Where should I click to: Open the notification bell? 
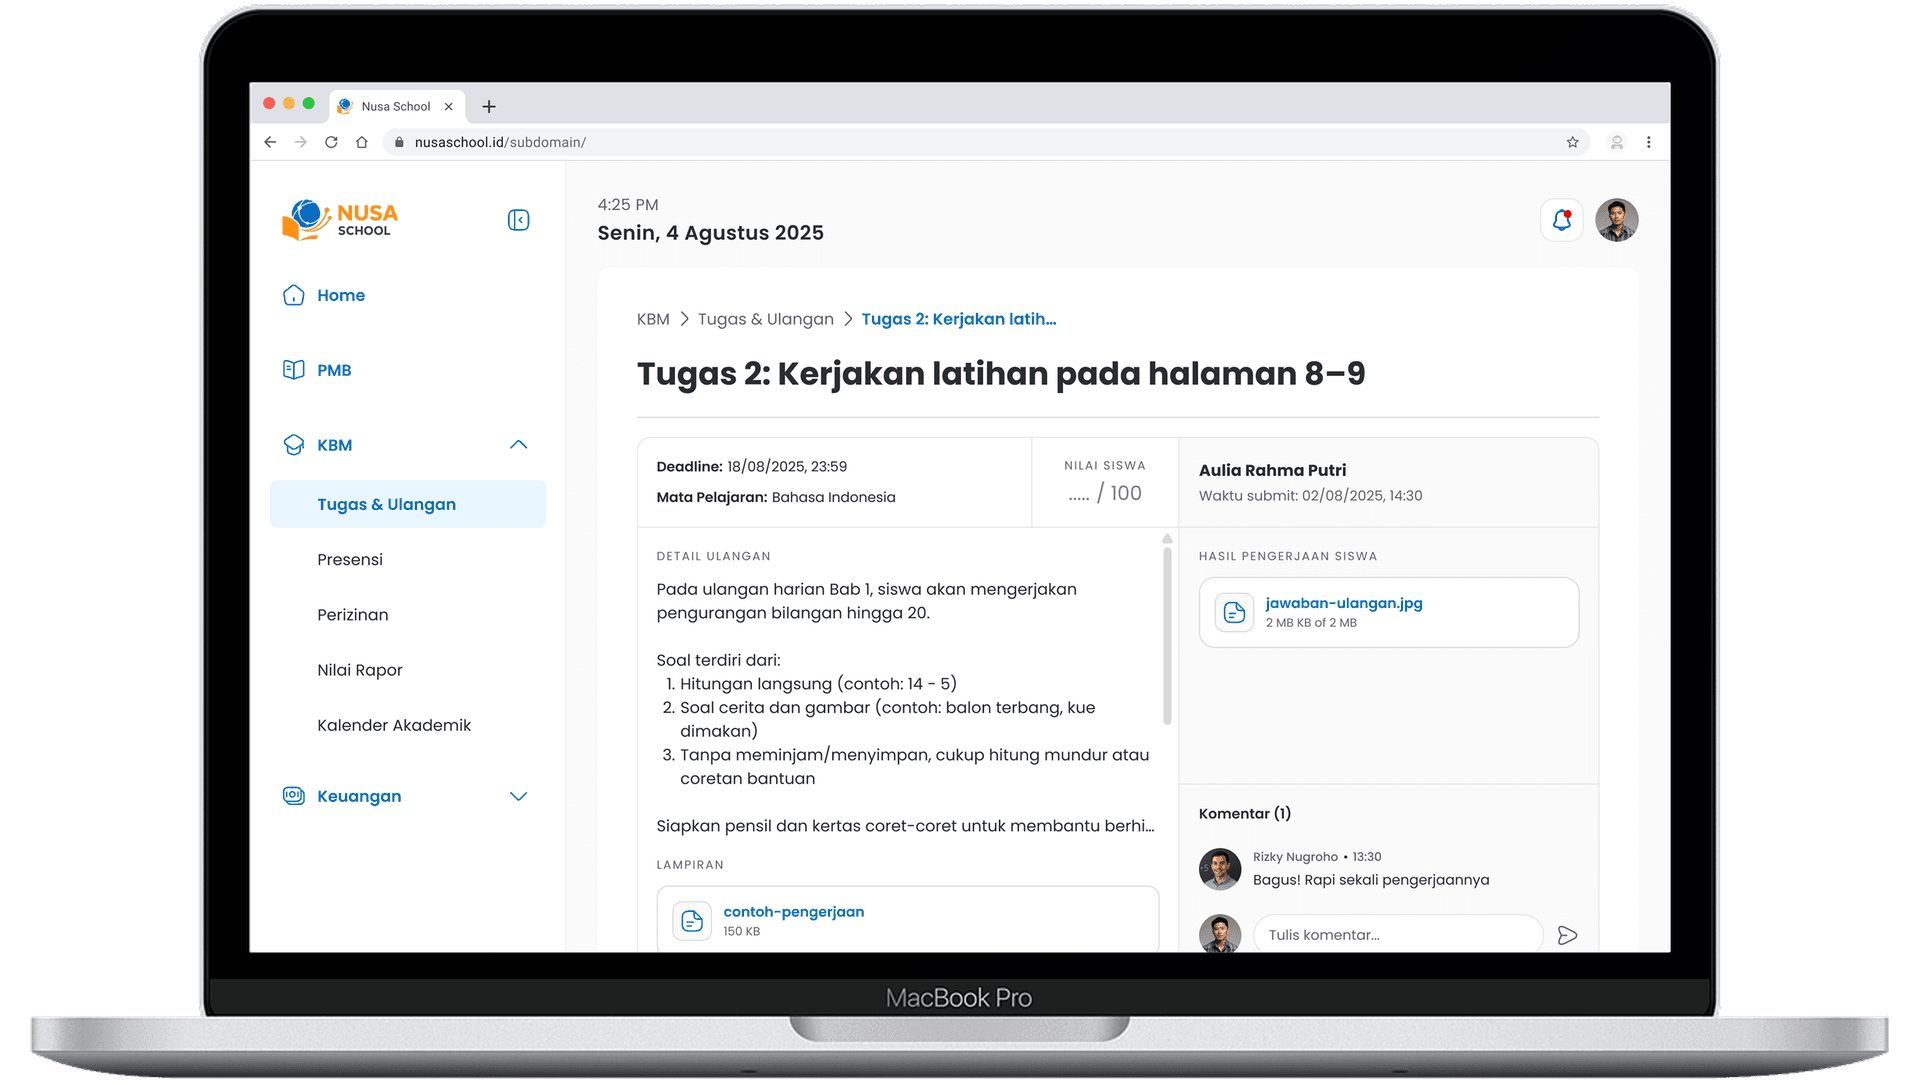(1561, 220)
